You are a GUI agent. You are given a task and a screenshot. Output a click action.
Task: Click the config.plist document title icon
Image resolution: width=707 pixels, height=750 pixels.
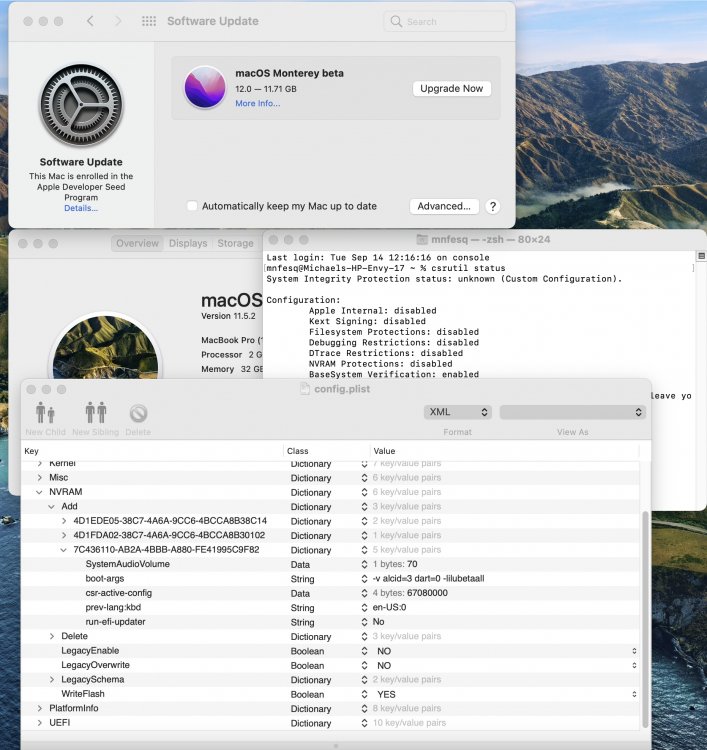[x=304, y=389]
